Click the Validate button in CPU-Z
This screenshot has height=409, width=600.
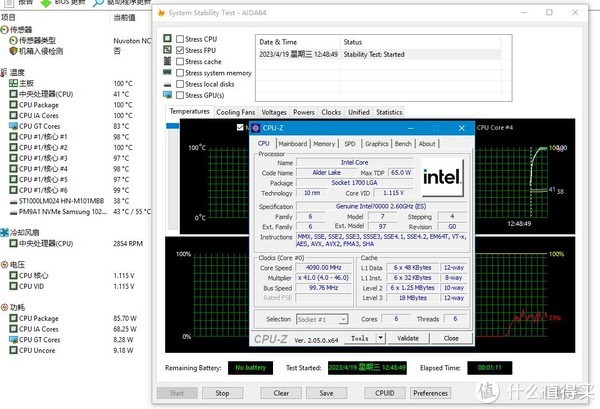(409, 338)
